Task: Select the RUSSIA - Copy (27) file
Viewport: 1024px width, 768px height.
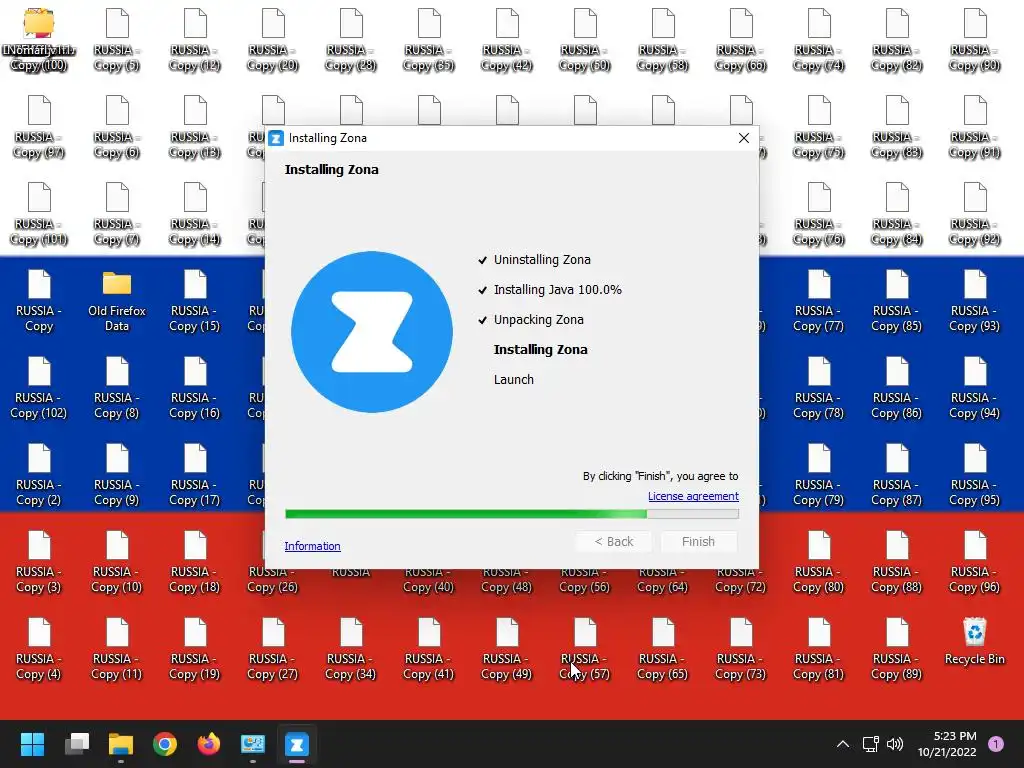Action: [272, 648]
